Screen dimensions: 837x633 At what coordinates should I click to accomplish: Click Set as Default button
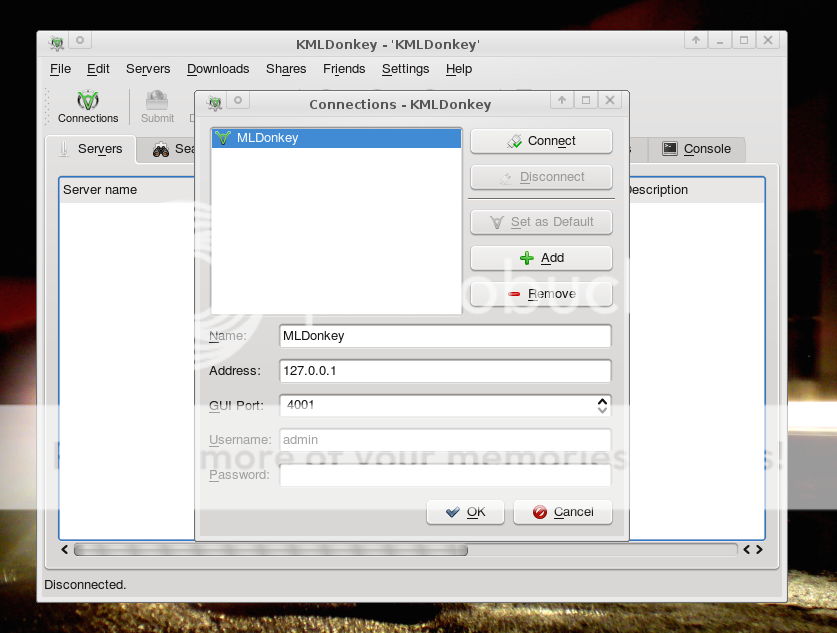541,221
